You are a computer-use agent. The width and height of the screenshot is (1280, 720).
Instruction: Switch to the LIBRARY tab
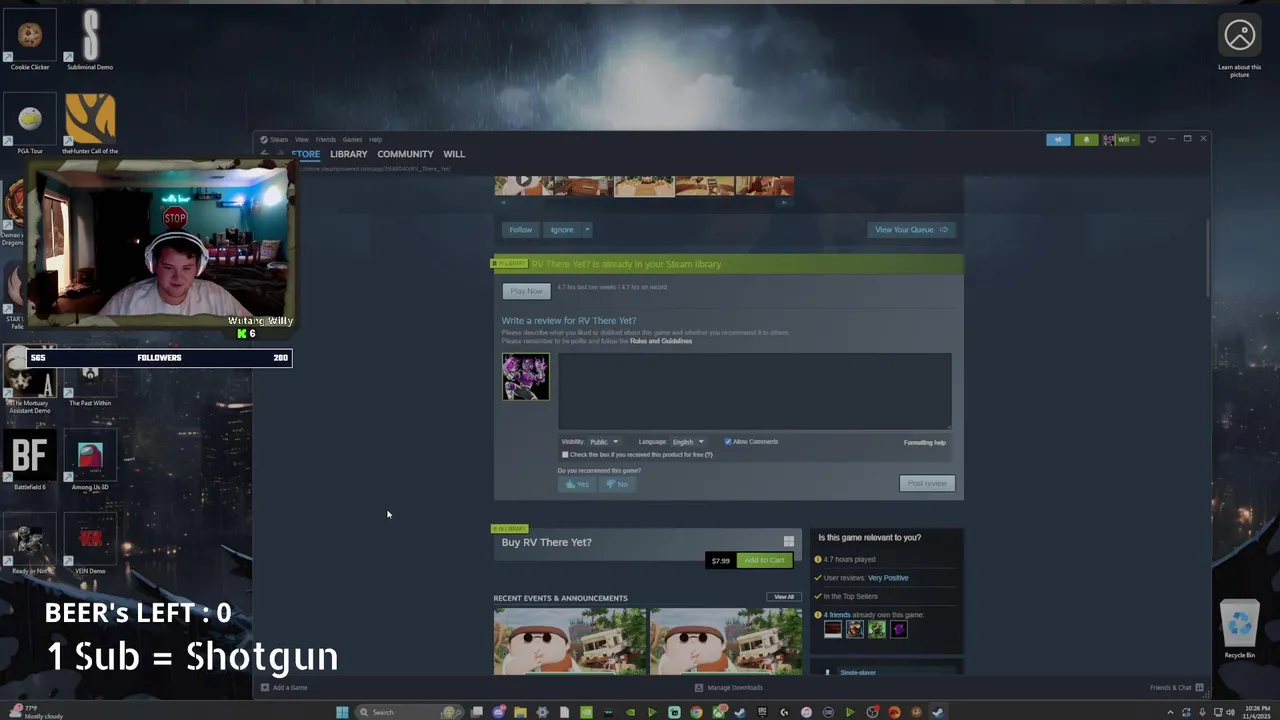tap(349, 154)
